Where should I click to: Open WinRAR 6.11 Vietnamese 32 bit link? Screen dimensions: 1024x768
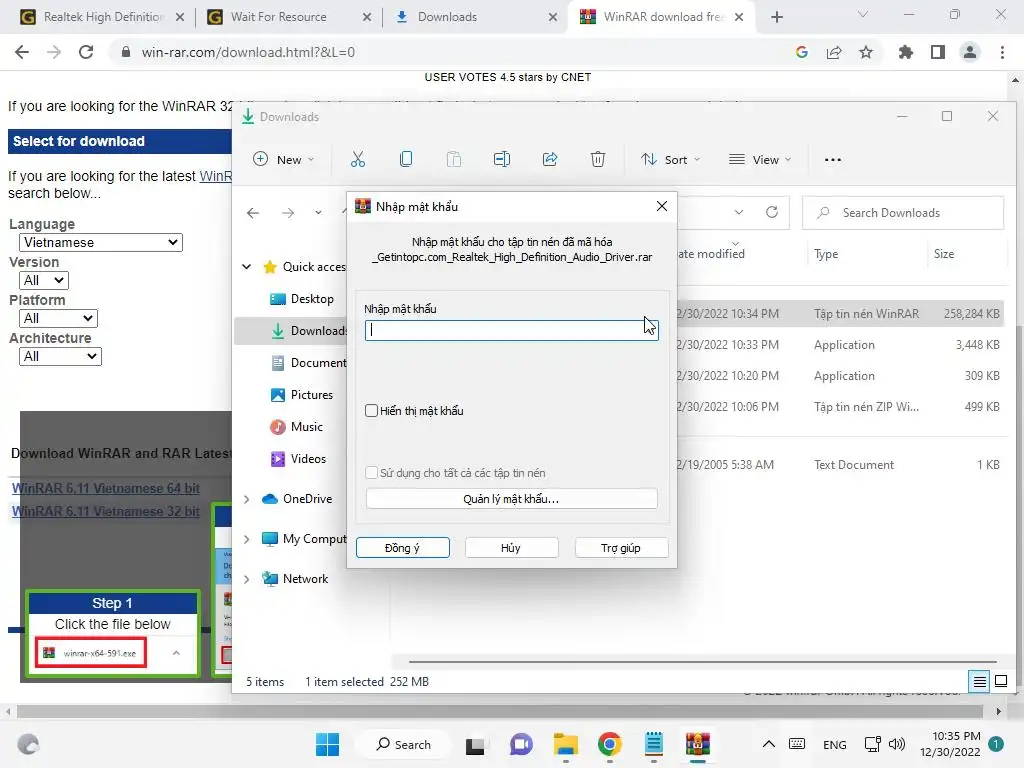click(x=106, y=511)
